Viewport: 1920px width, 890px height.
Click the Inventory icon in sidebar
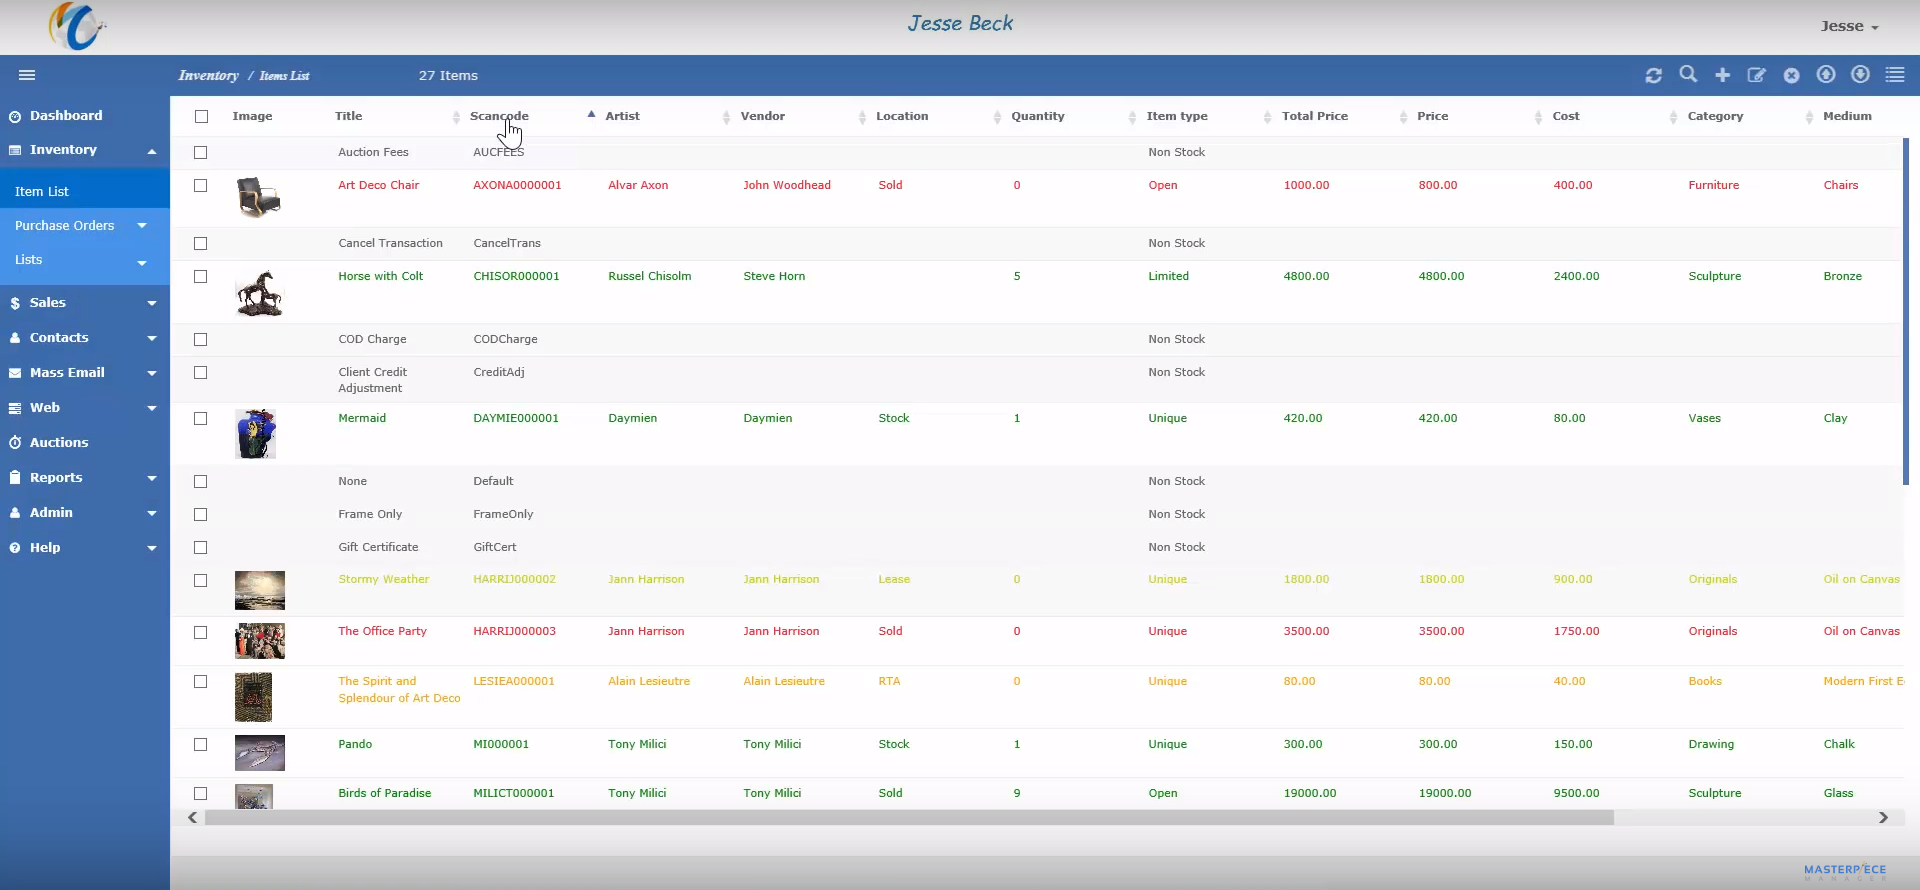point(15,150)
